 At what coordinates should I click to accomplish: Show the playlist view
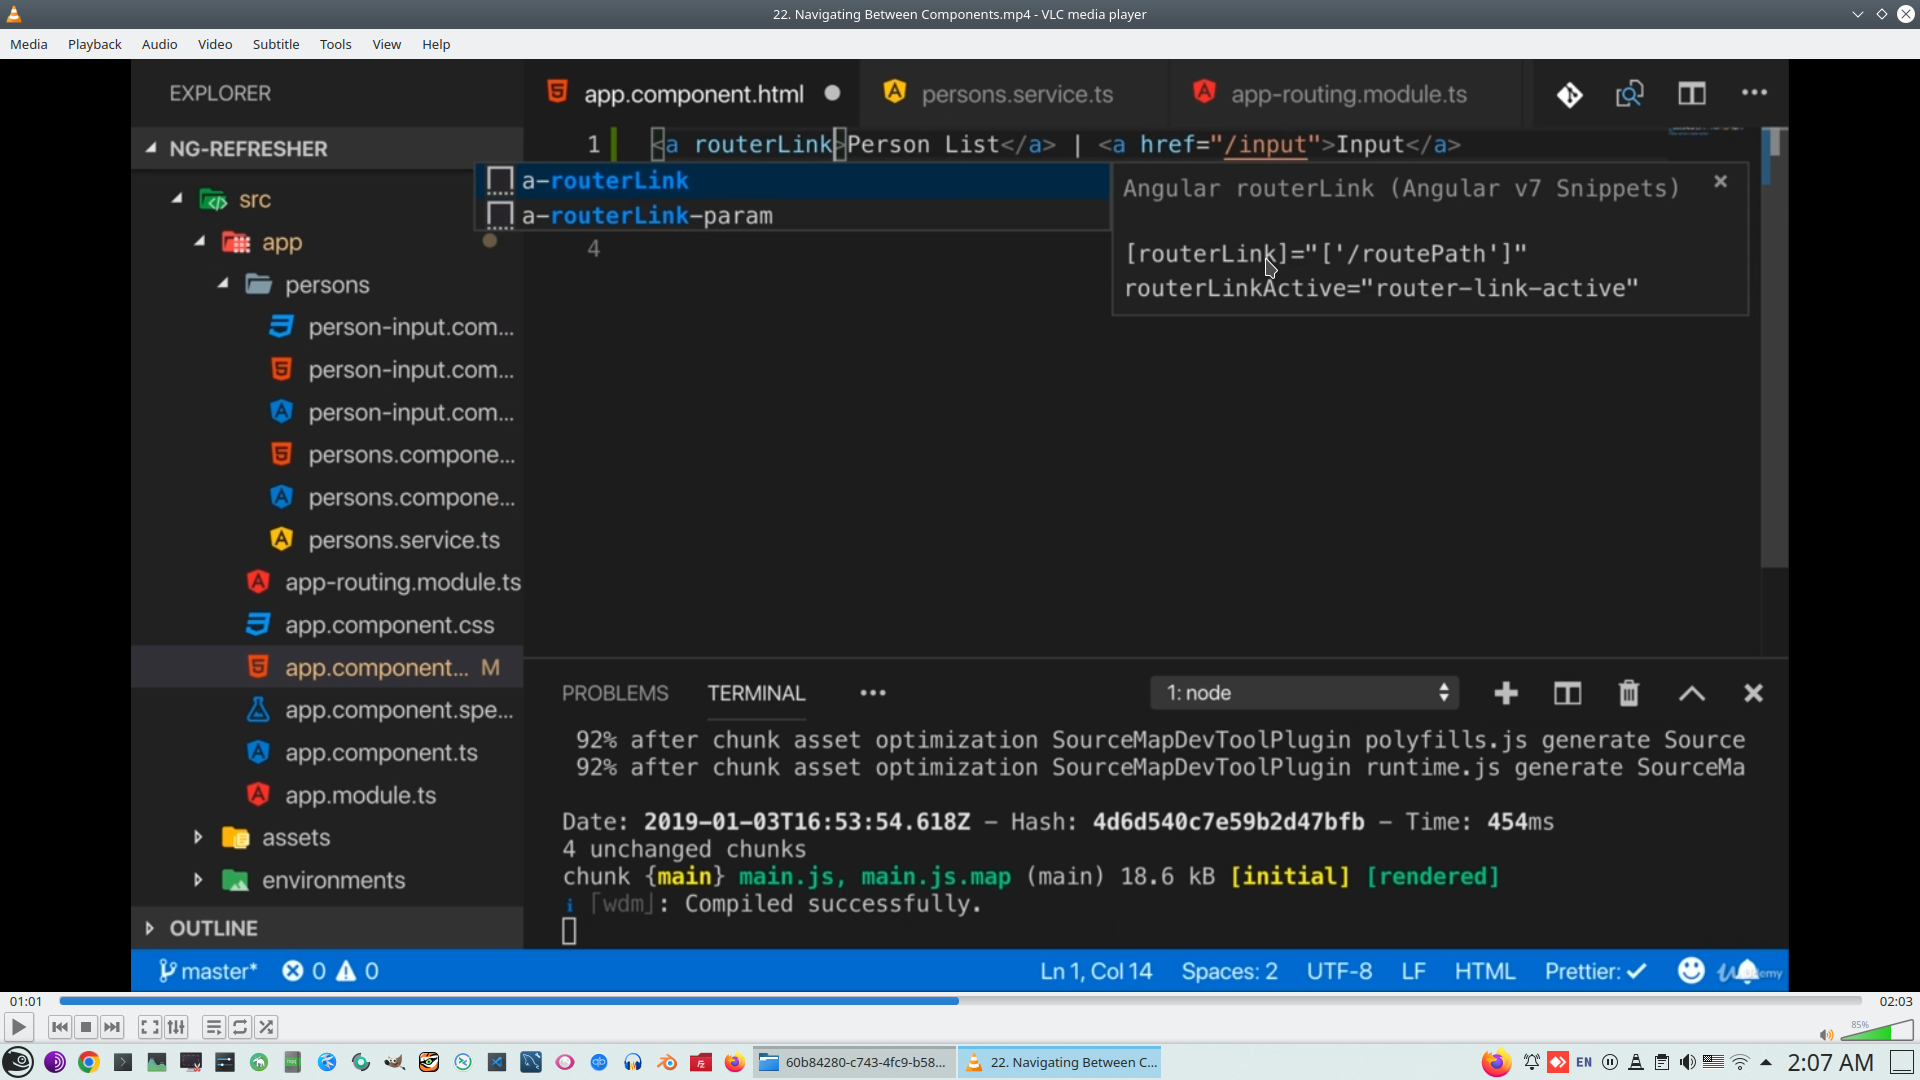coord(213,1027)
